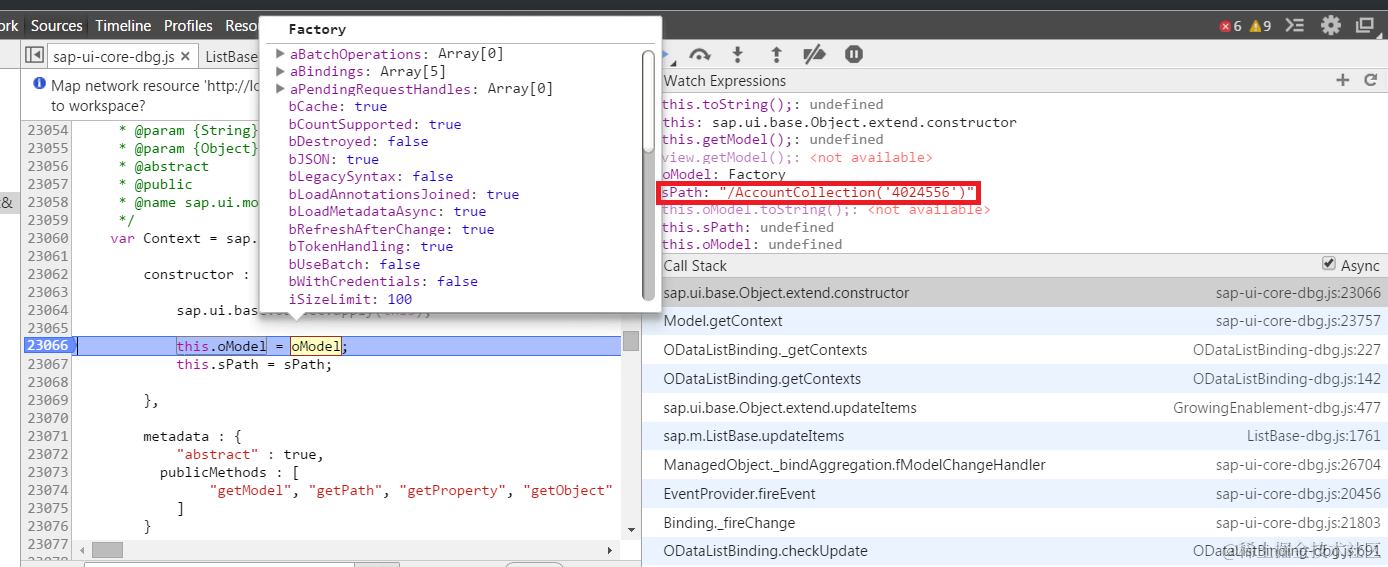This screenshot has width=1388, height=567.
Task: Collapse the Call Stack section header
Action: [x=695, y=265]
